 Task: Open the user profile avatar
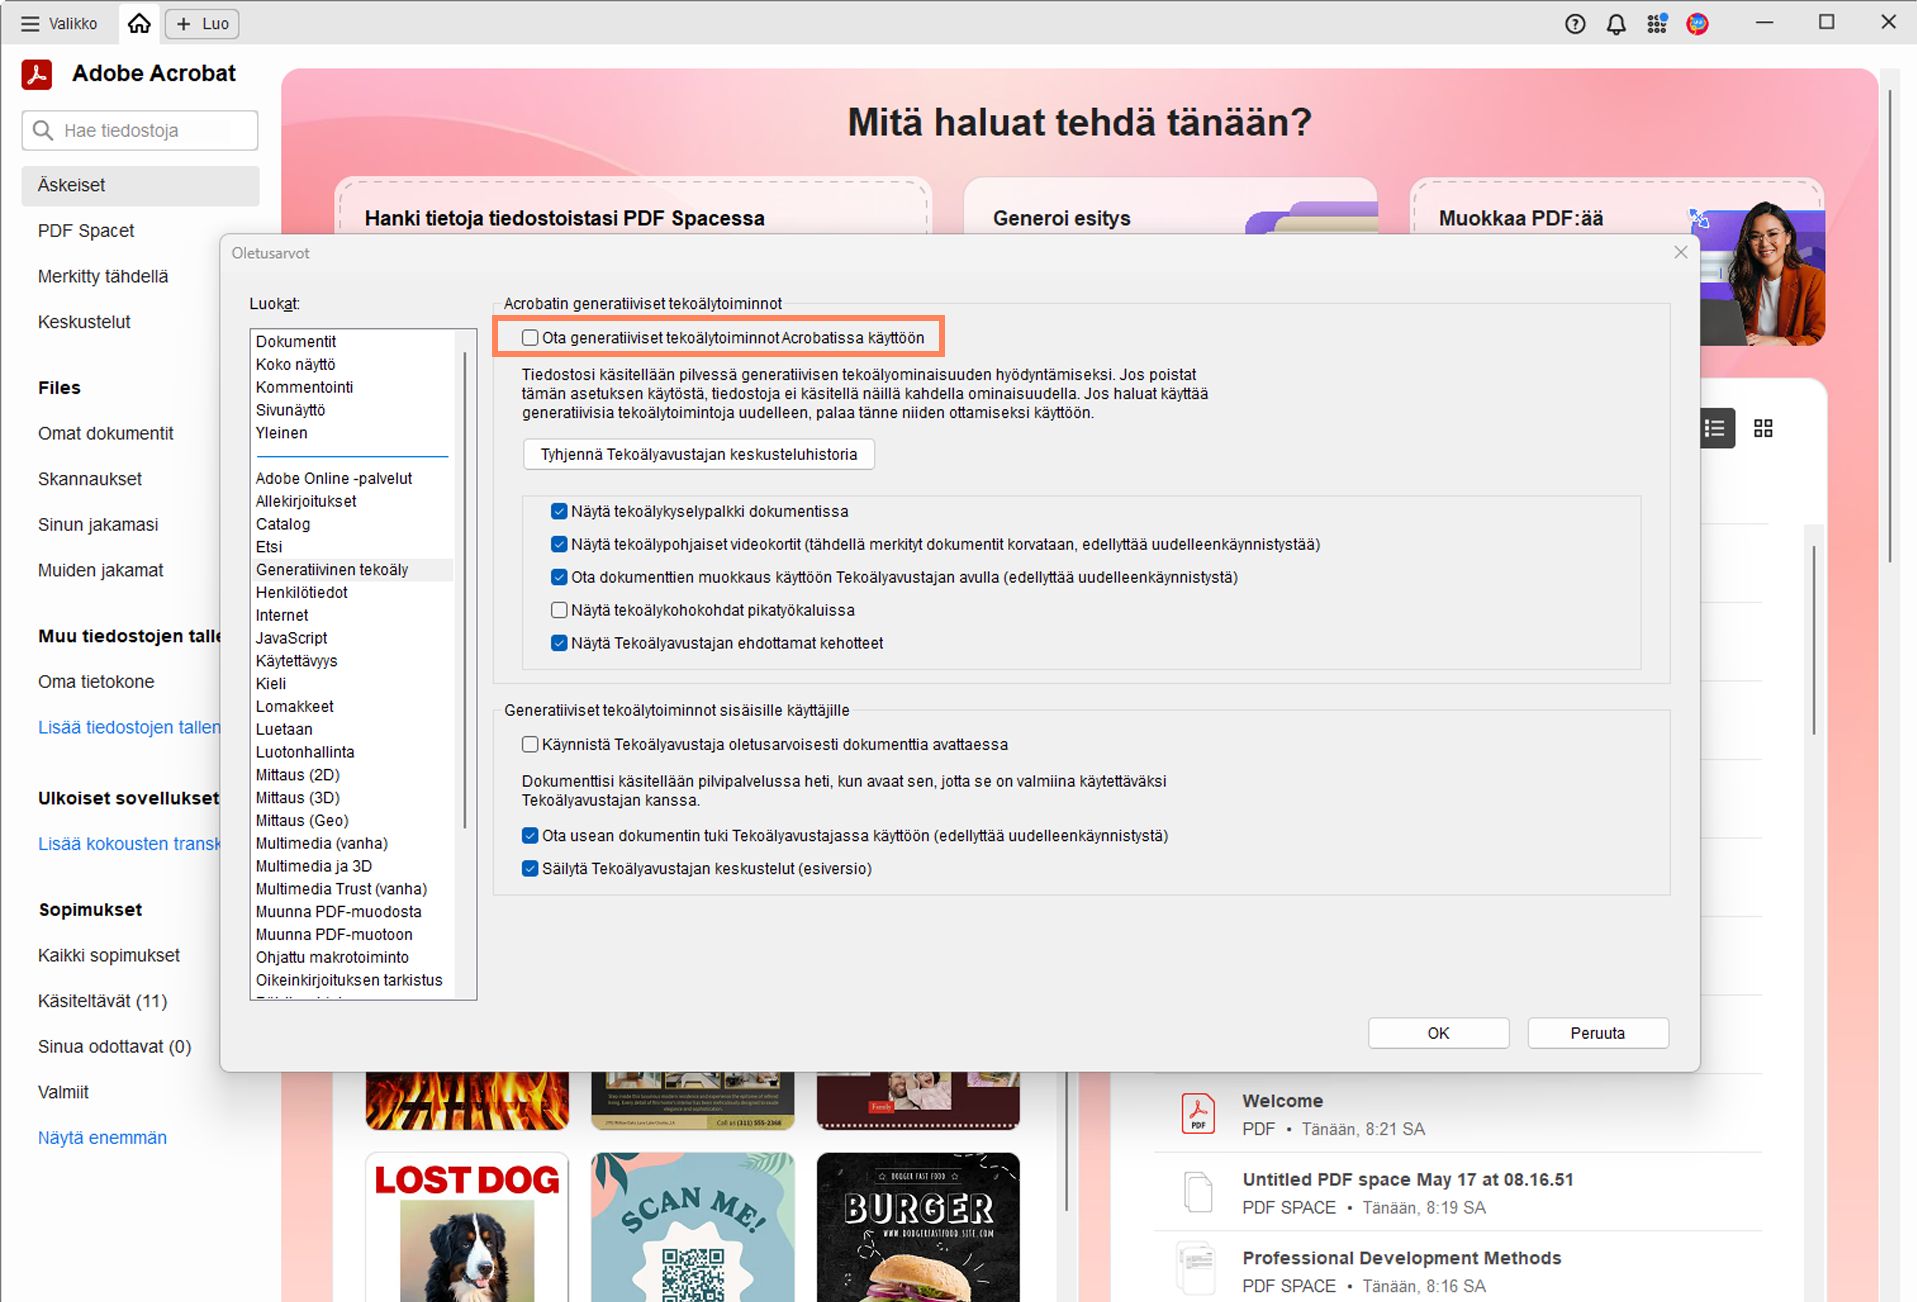(x=1697, y=24)
